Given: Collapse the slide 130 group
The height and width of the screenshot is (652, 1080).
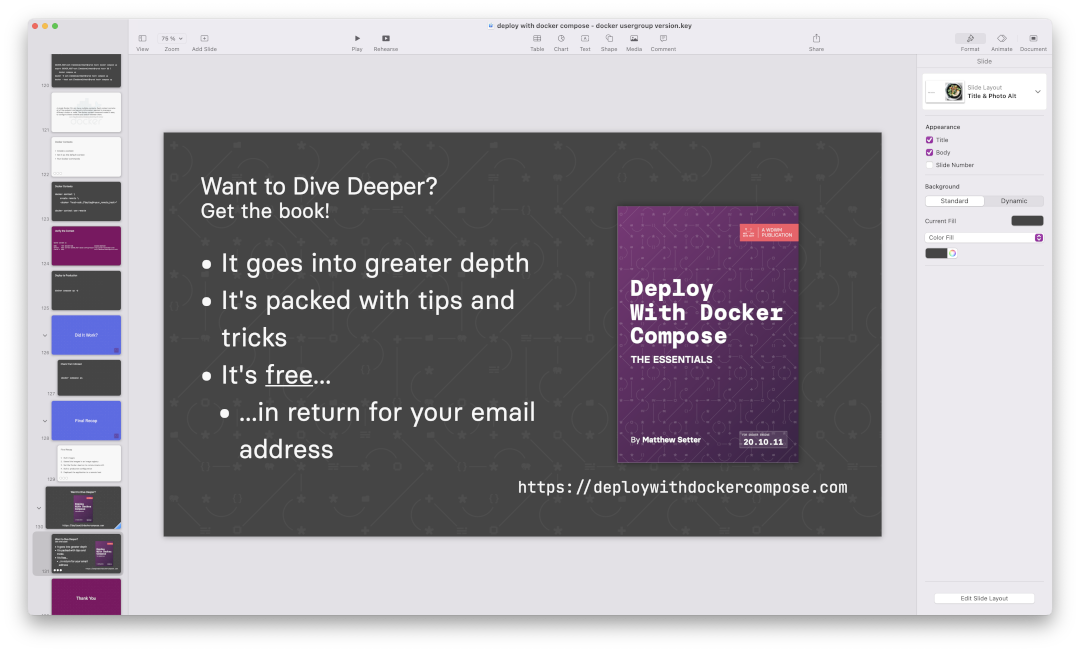Looking at the screenshot, I should (x=39, y=508).
